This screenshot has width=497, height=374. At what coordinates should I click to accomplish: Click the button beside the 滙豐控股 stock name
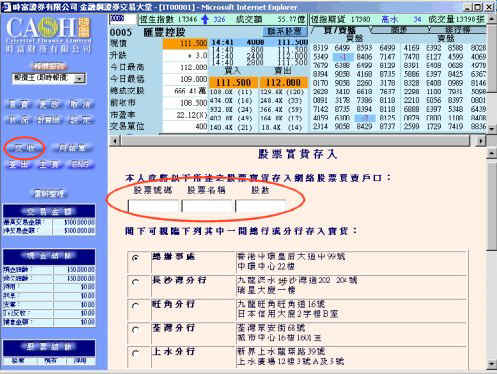[284, 32]
